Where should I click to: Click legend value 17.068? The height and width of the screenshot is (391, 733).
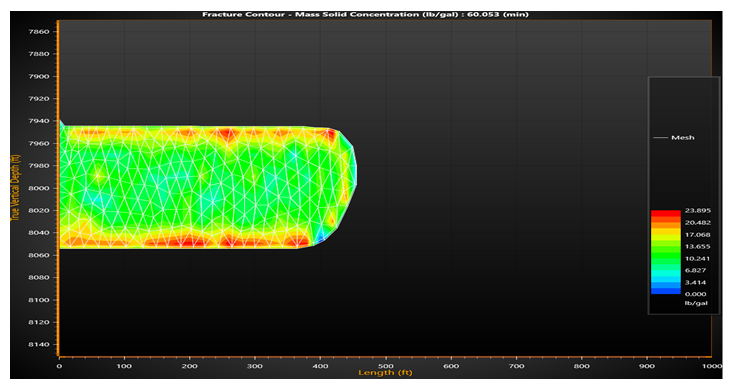698,235
